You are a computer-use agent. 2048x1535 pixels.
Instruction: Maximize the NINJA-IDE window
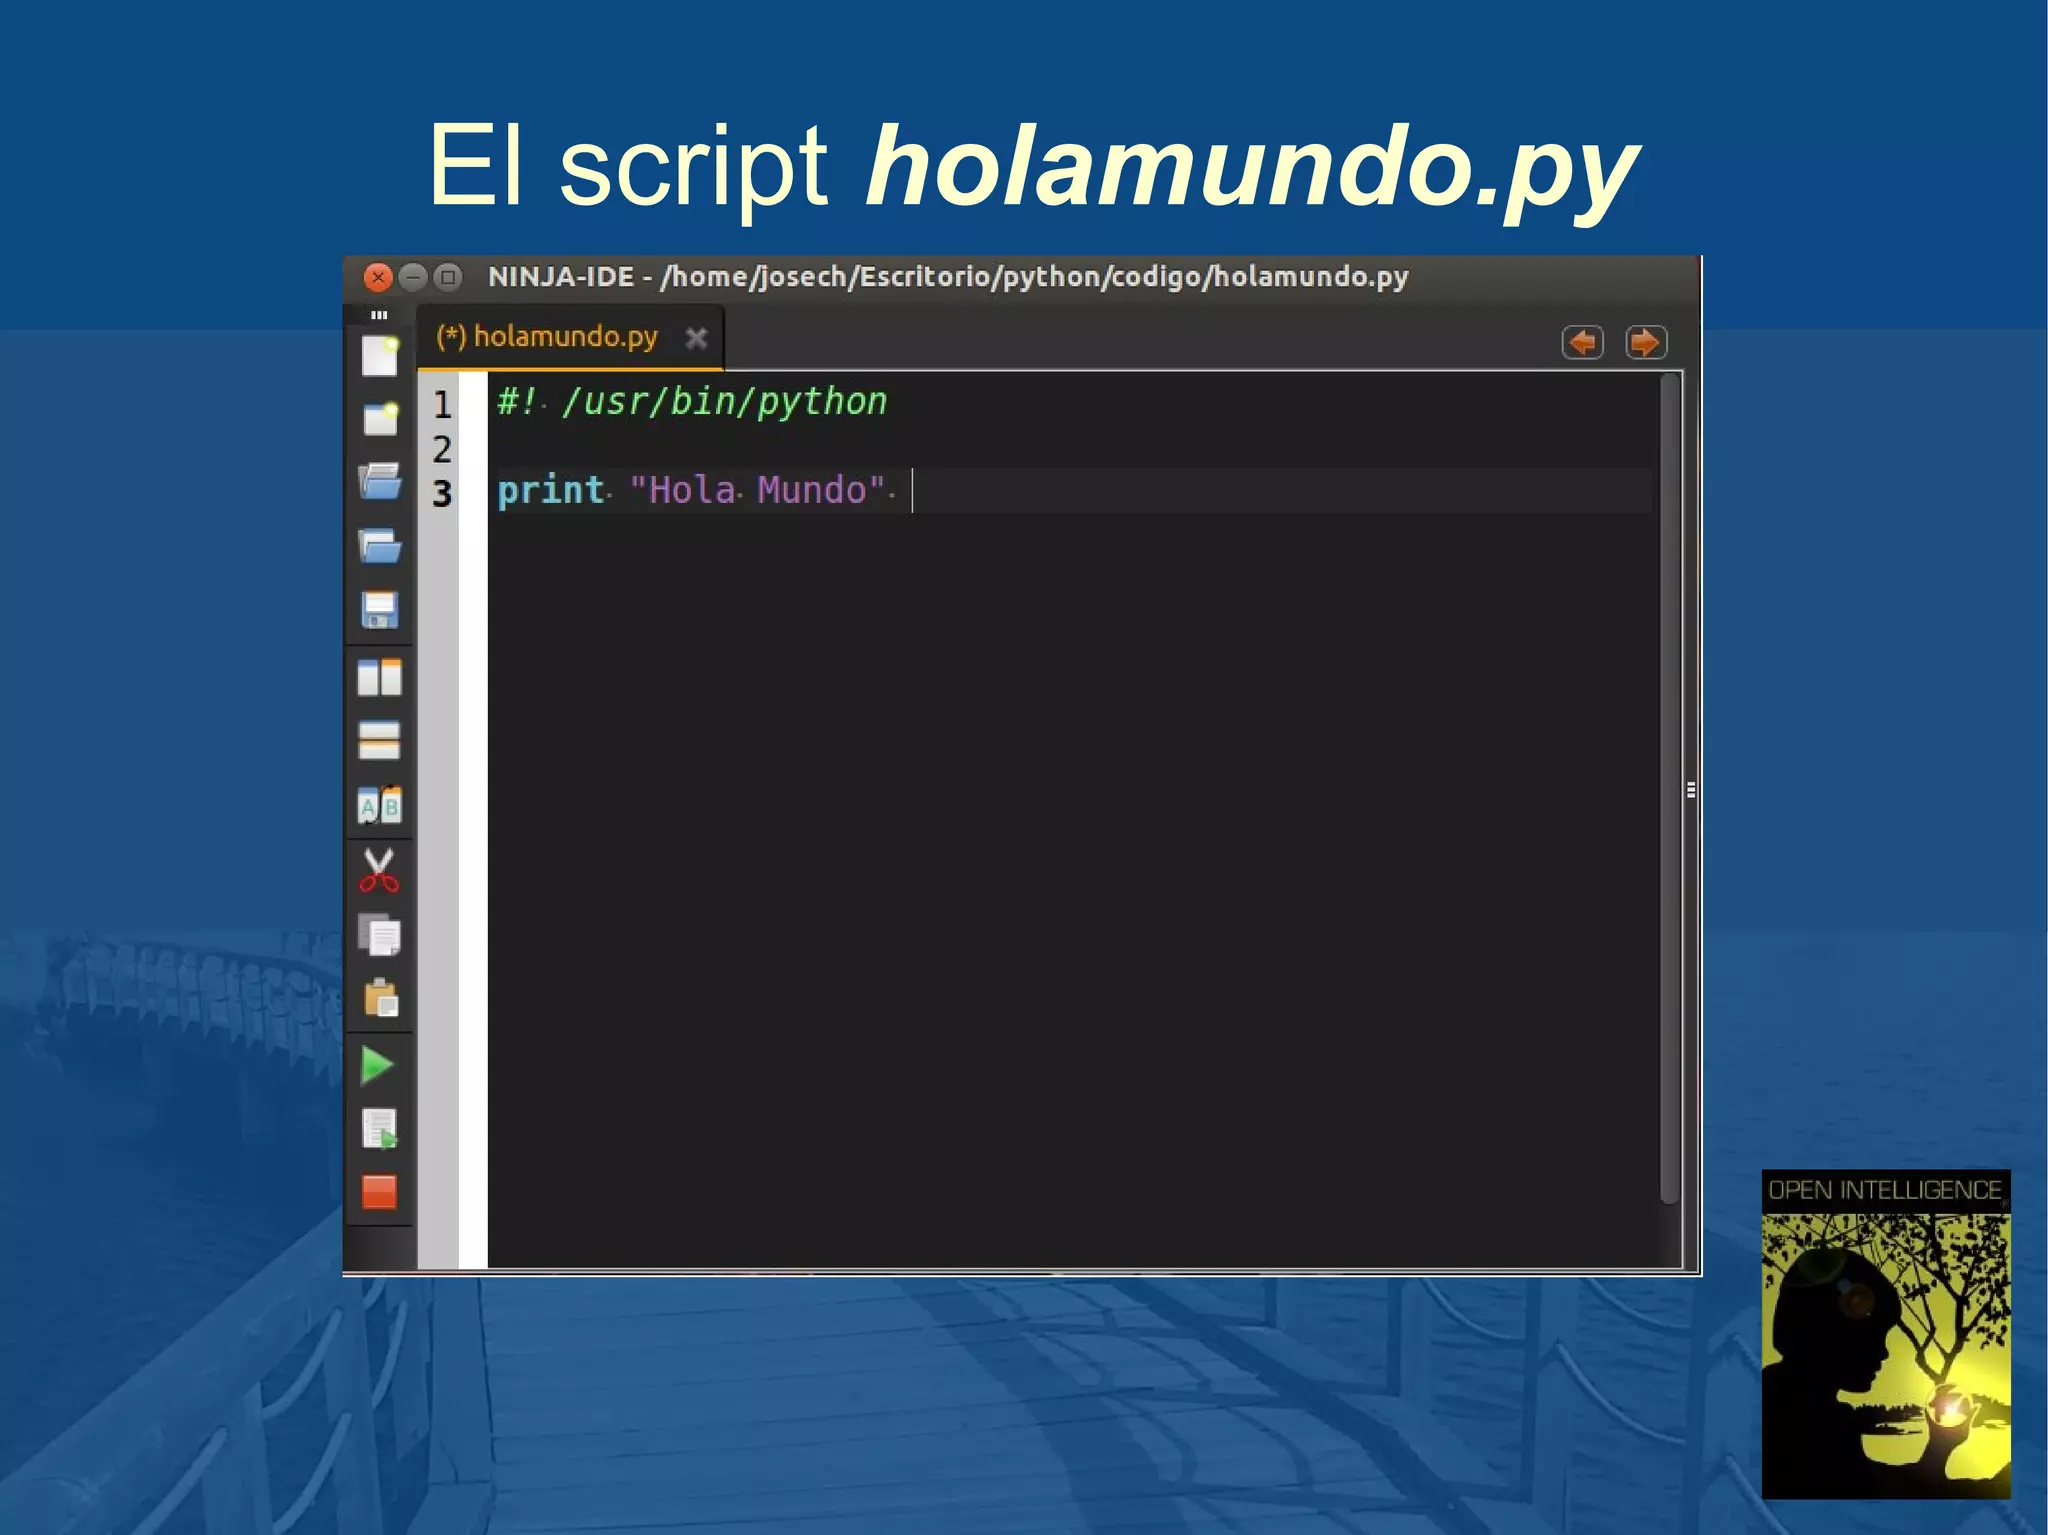(x=448, y=277)
